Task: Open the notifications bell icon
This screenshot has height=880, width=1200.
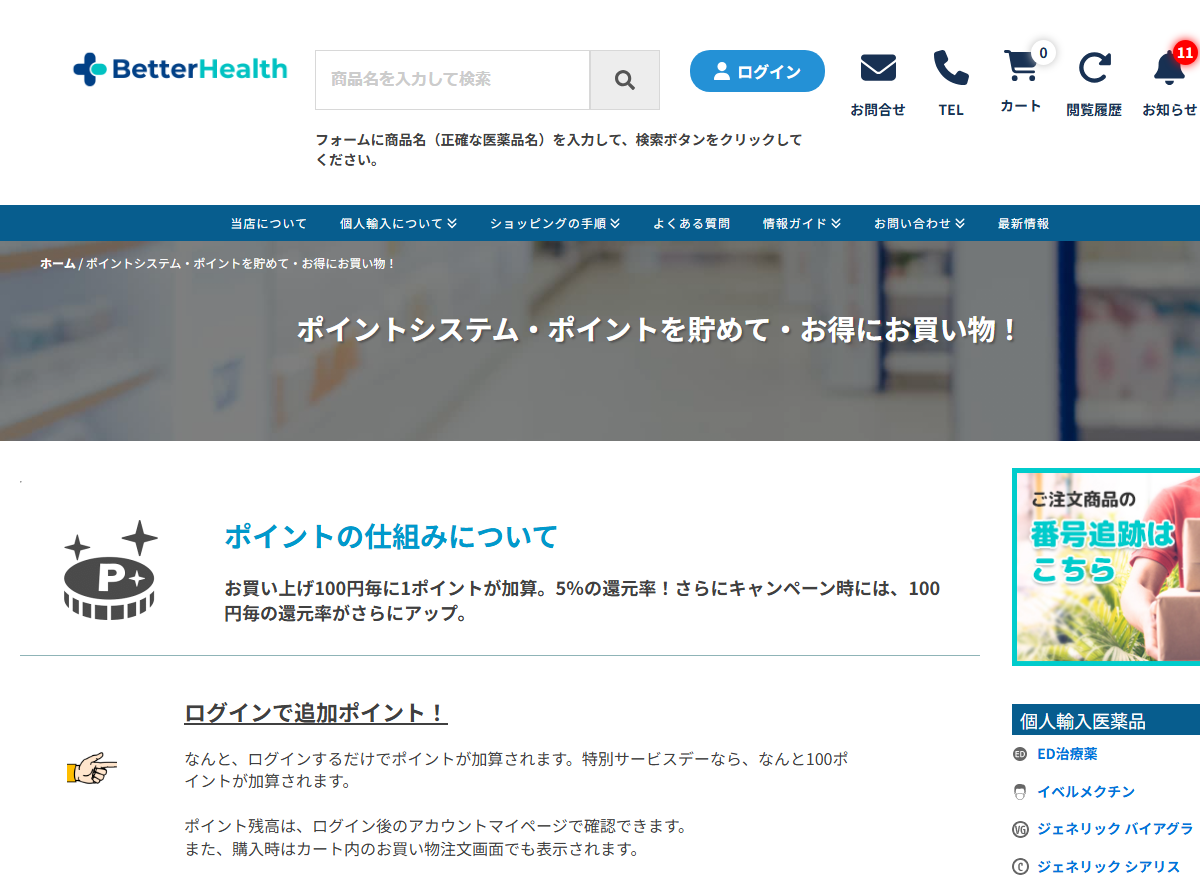Action: 1169,68
